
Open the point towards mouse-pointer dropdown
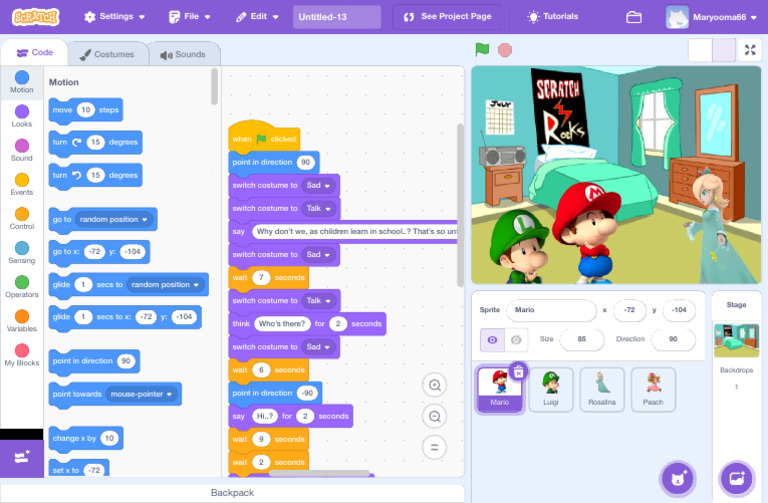point(141,394)
